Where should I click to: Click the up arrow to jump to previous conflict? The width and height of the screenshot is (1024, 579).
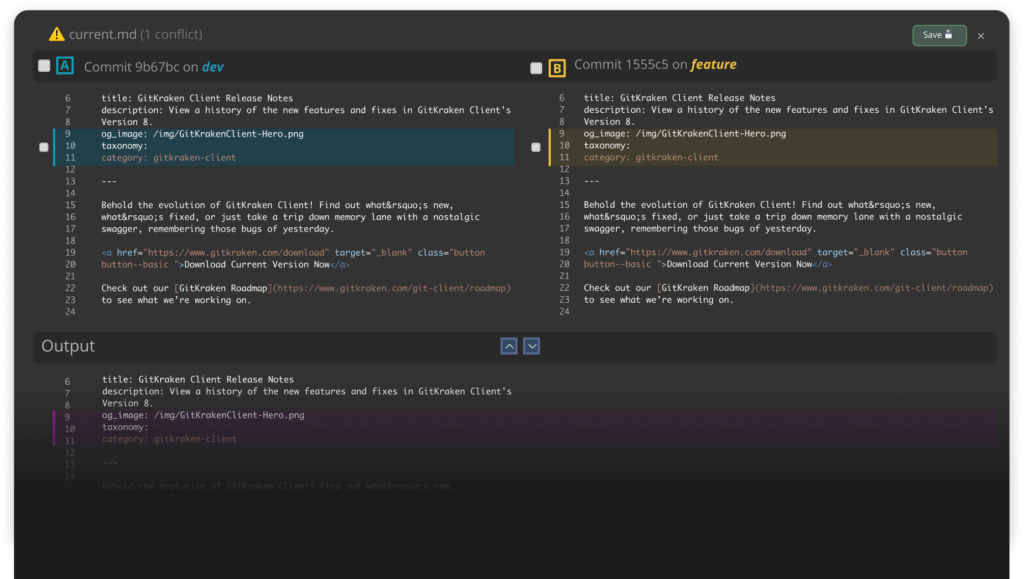point(509,346)
